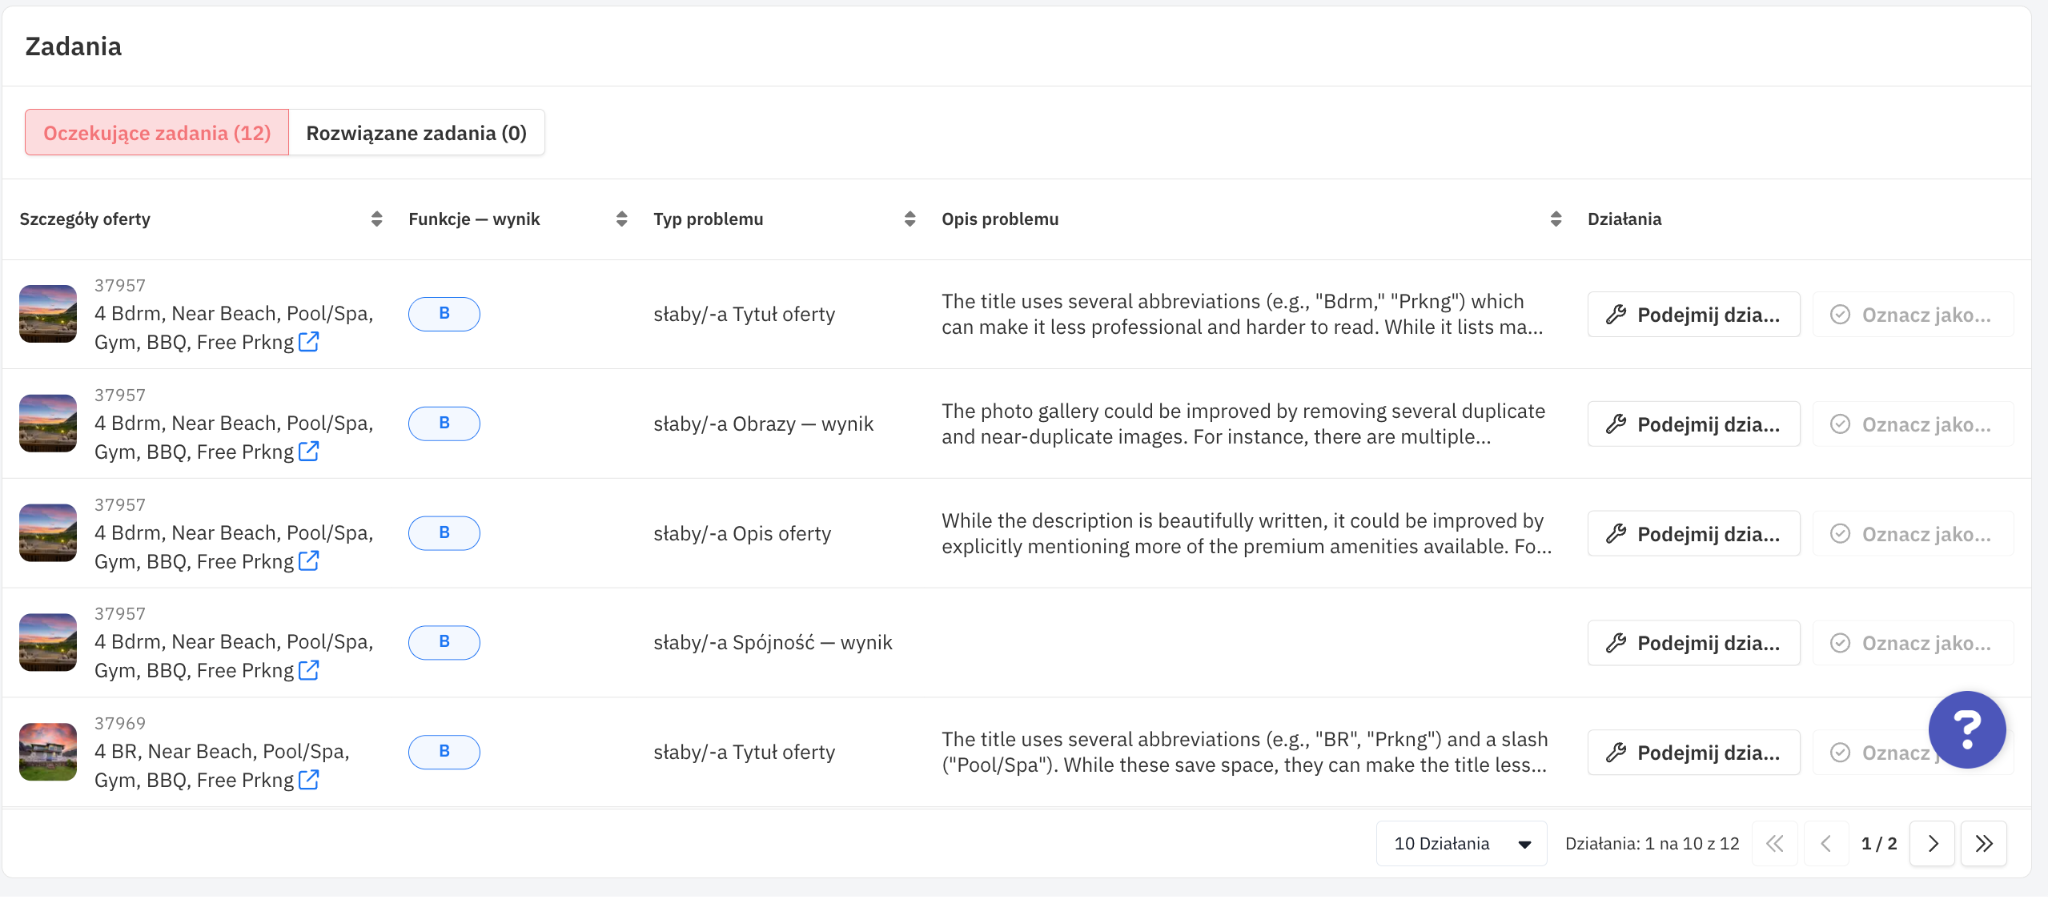Click Podejmij działanie for Tytuł oferty first row
Image resolution: width=2048 pixels, height=897 pixels.
[1694, 315]
